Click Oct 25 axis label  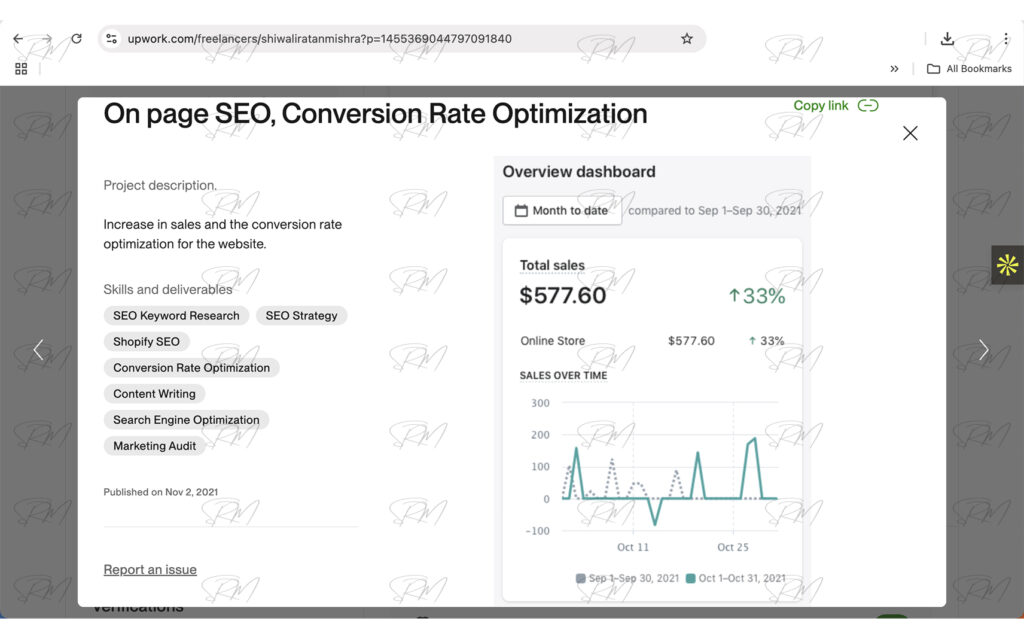click(x=733, y=548)
